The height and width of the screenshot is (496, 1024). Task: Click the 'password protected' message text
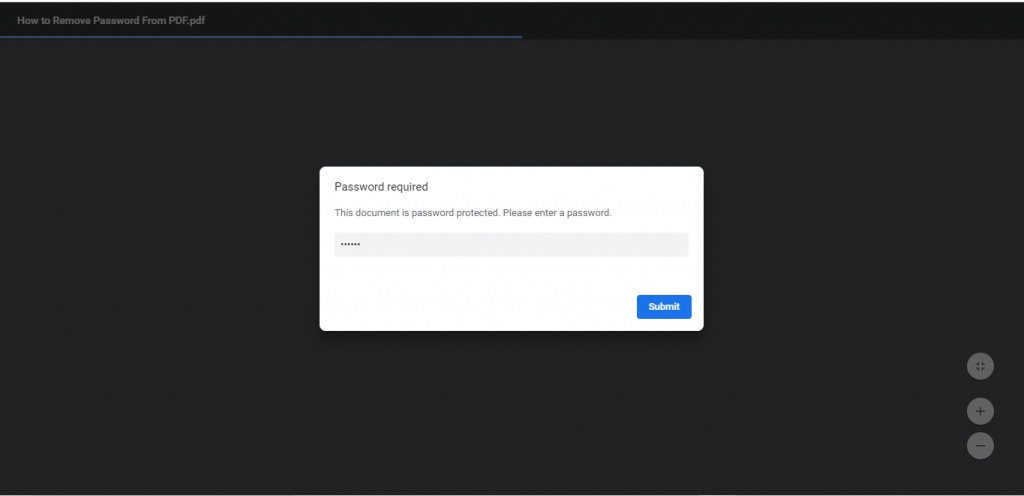(473, 213)
